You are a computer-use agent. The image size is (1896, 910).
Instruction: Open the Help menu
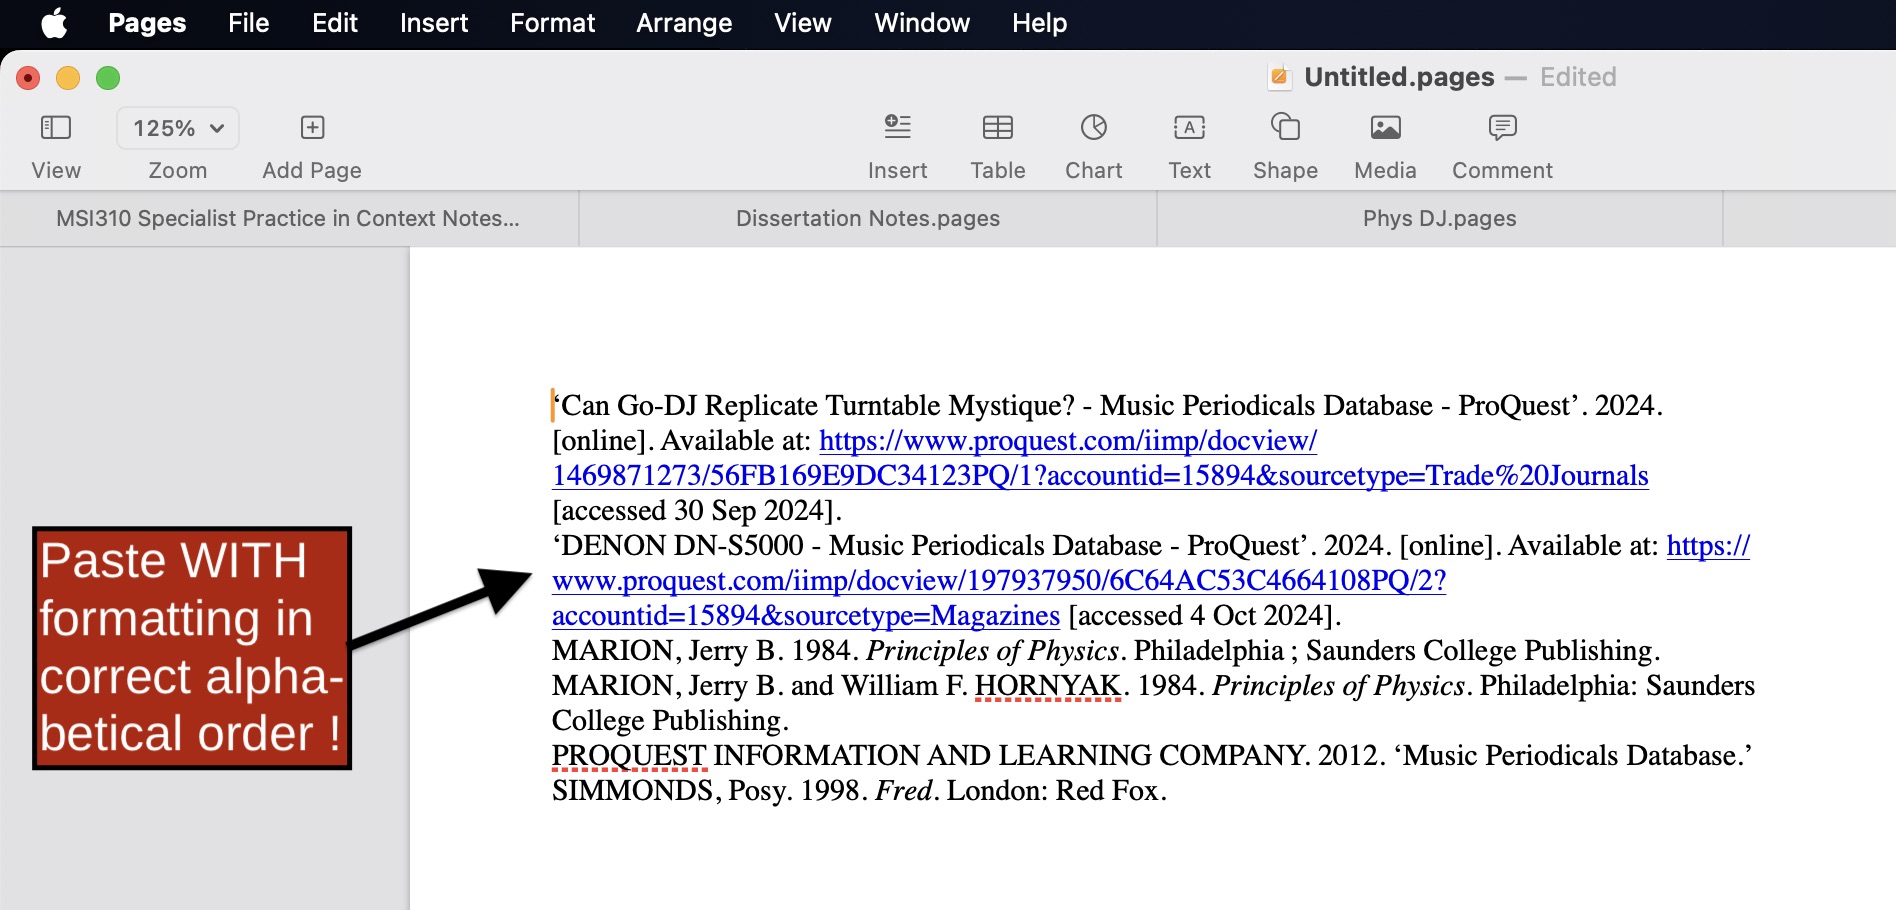point(1039,23)
